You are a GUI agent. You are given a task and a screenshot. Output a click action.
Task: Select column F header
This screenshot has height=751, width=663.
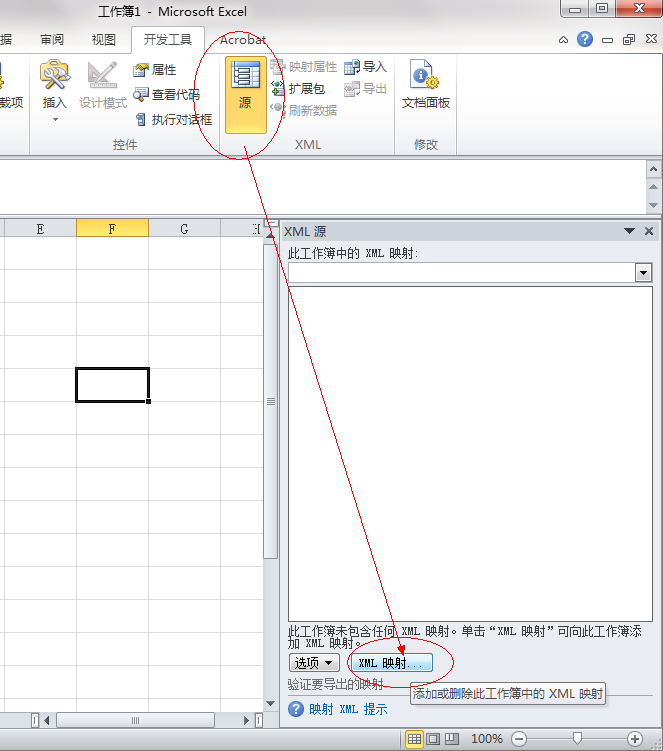[112, 228]
